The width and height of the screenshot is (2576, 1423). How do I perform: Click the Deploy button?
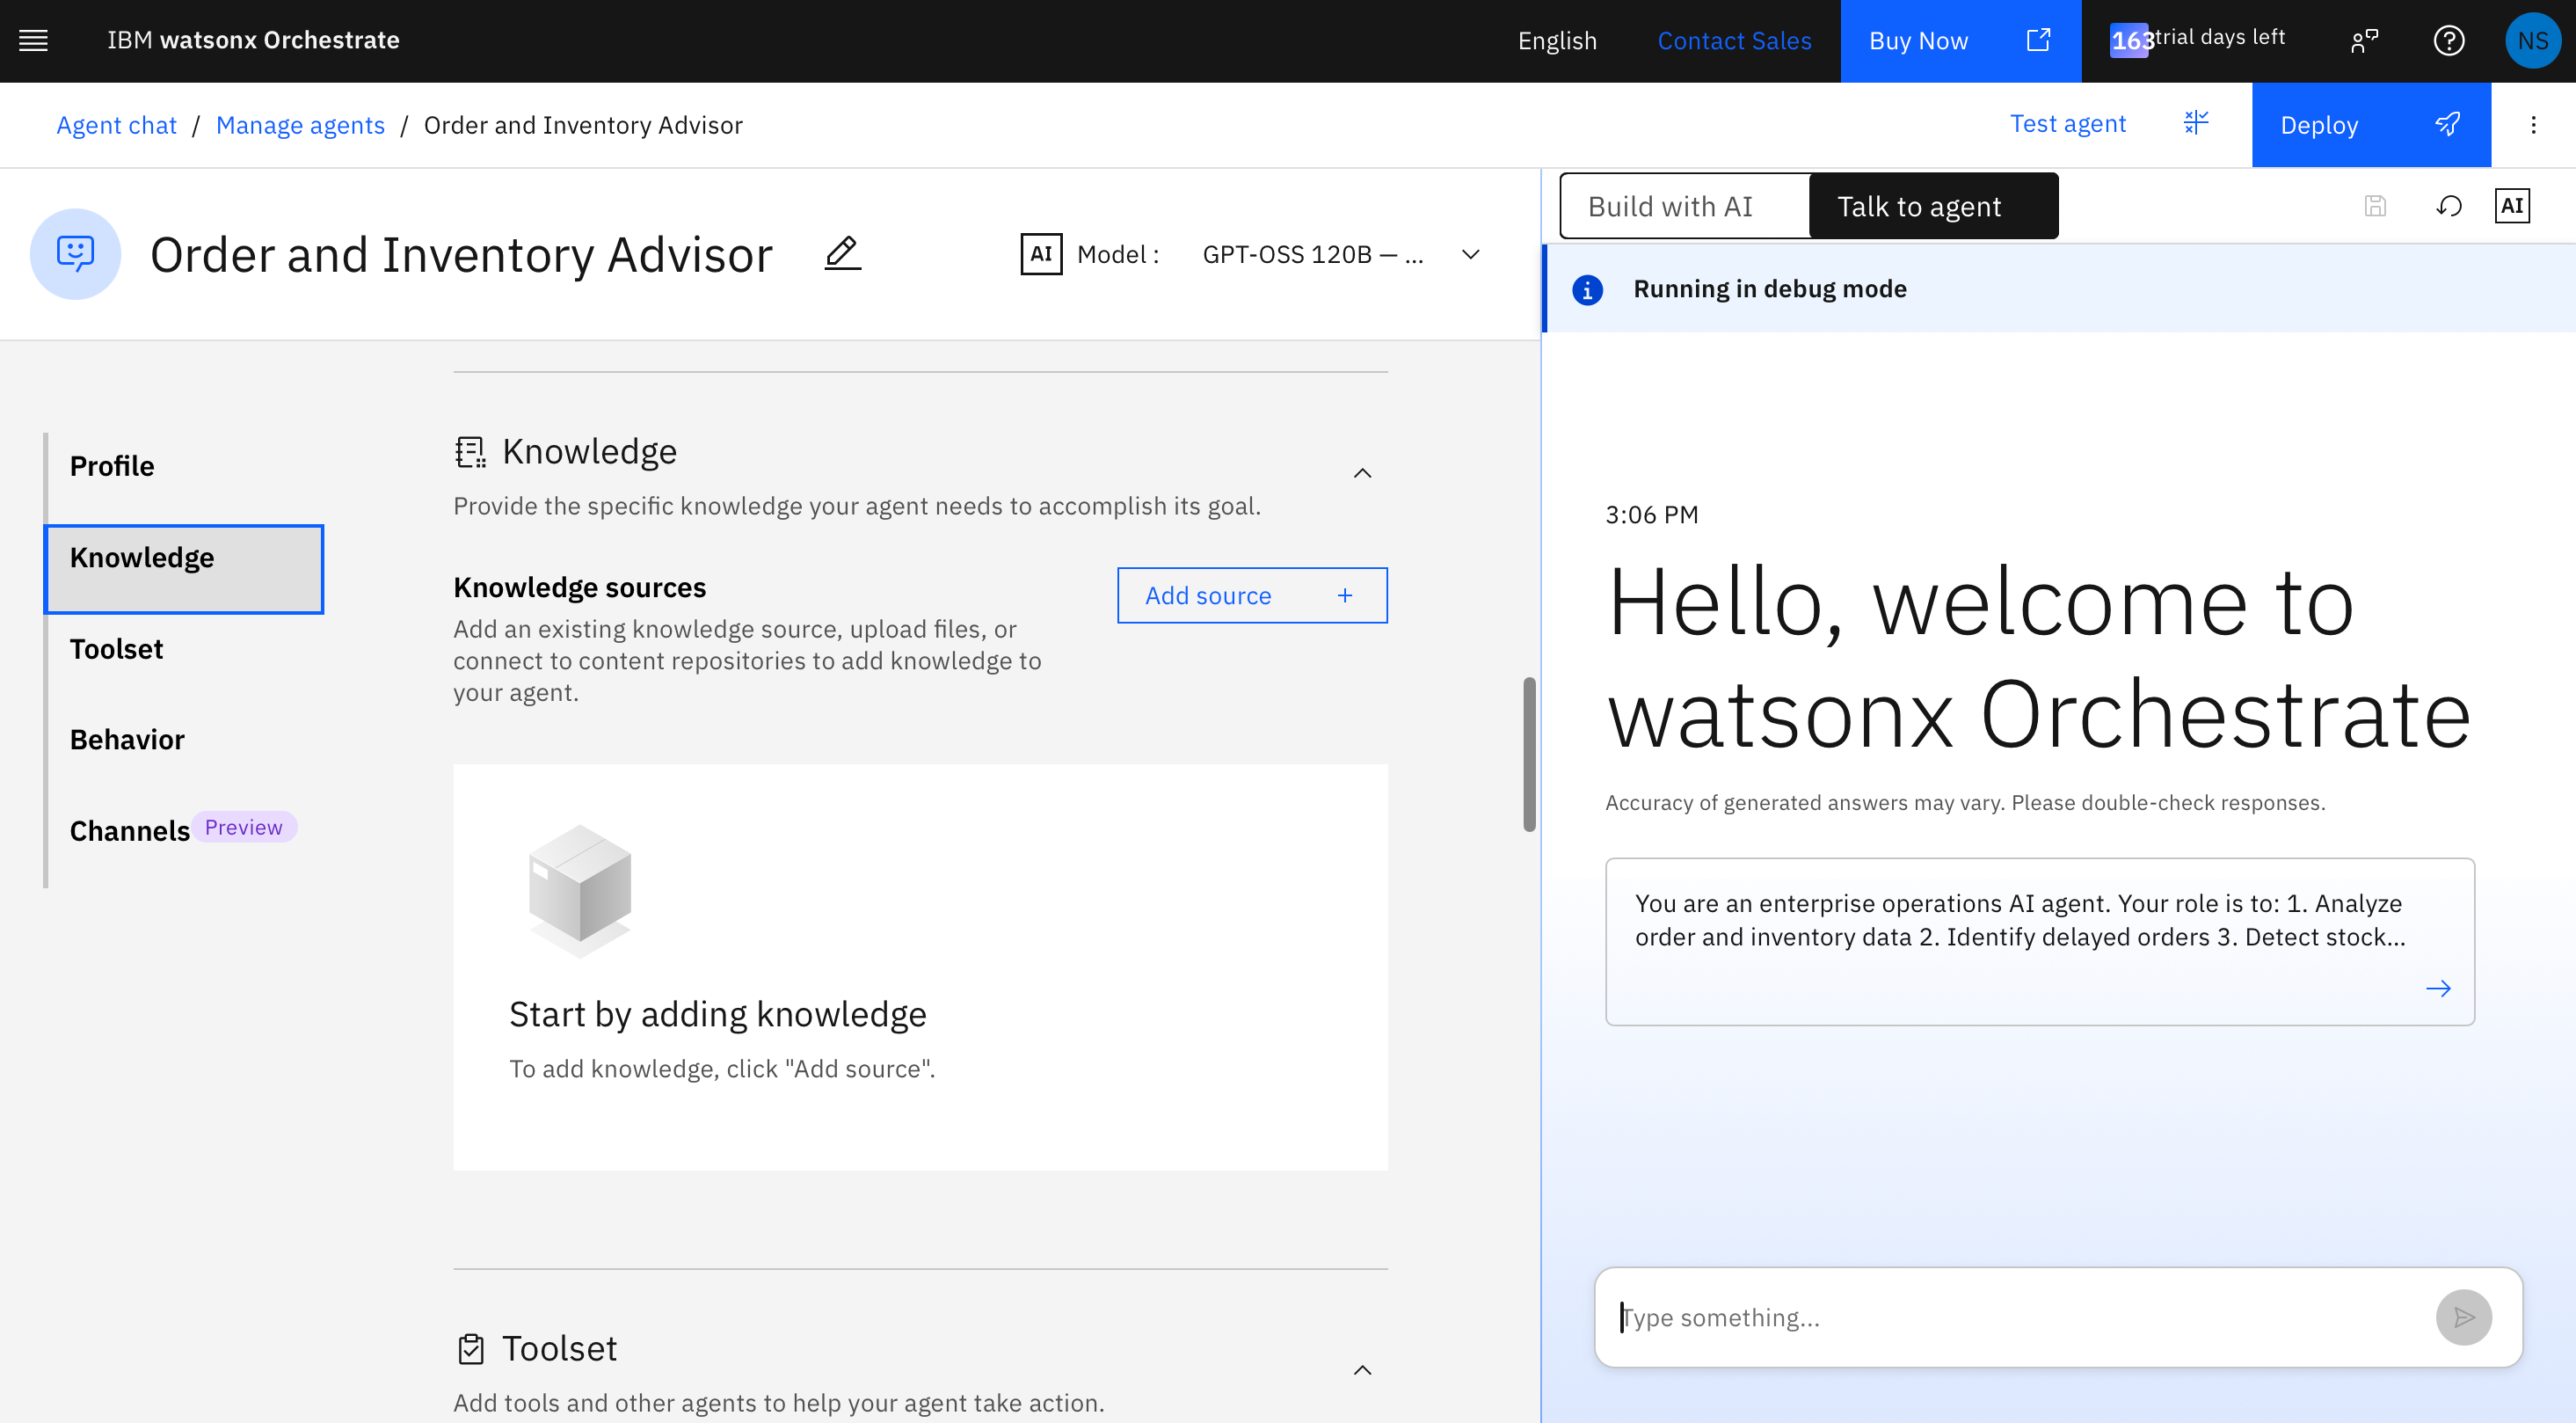(2371, 125)
